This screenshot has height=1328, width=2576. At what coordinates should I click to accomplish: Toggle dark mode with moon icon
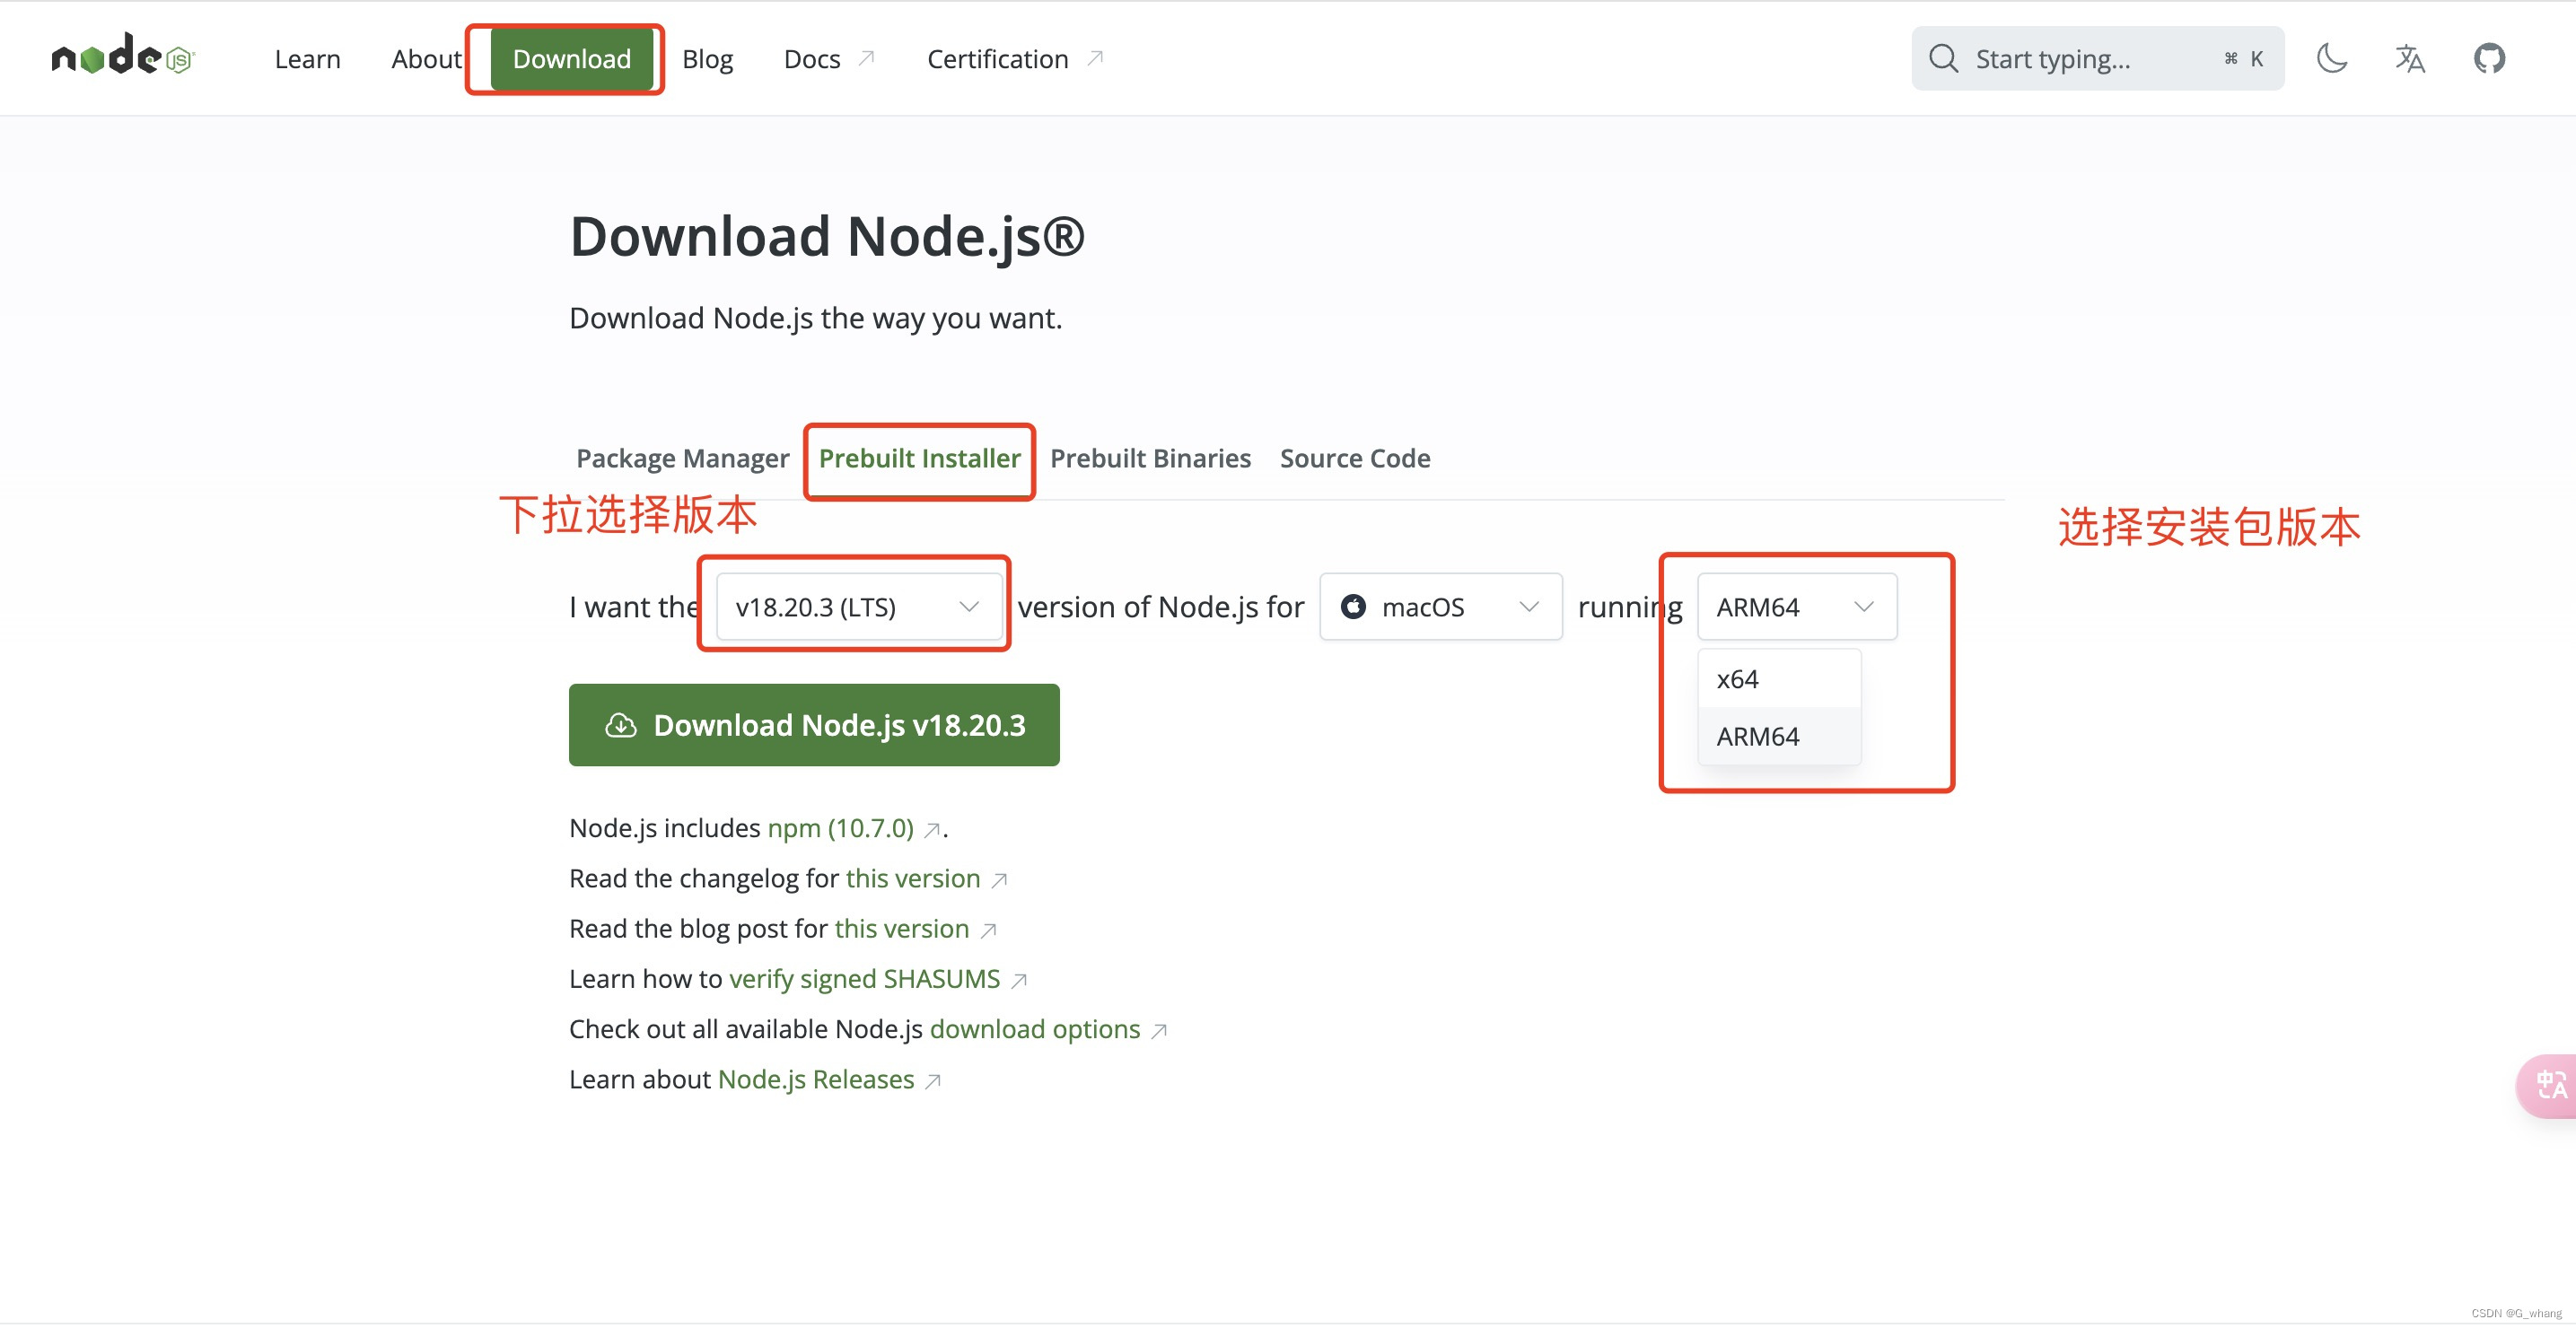[x=2334, y=57]
